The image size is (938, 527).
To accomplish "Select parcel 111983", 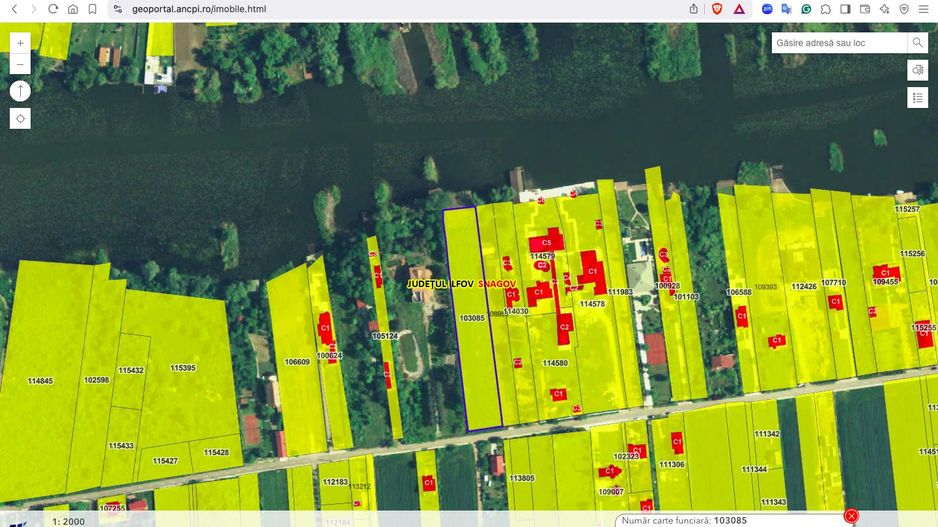I will tap(620, 292).
